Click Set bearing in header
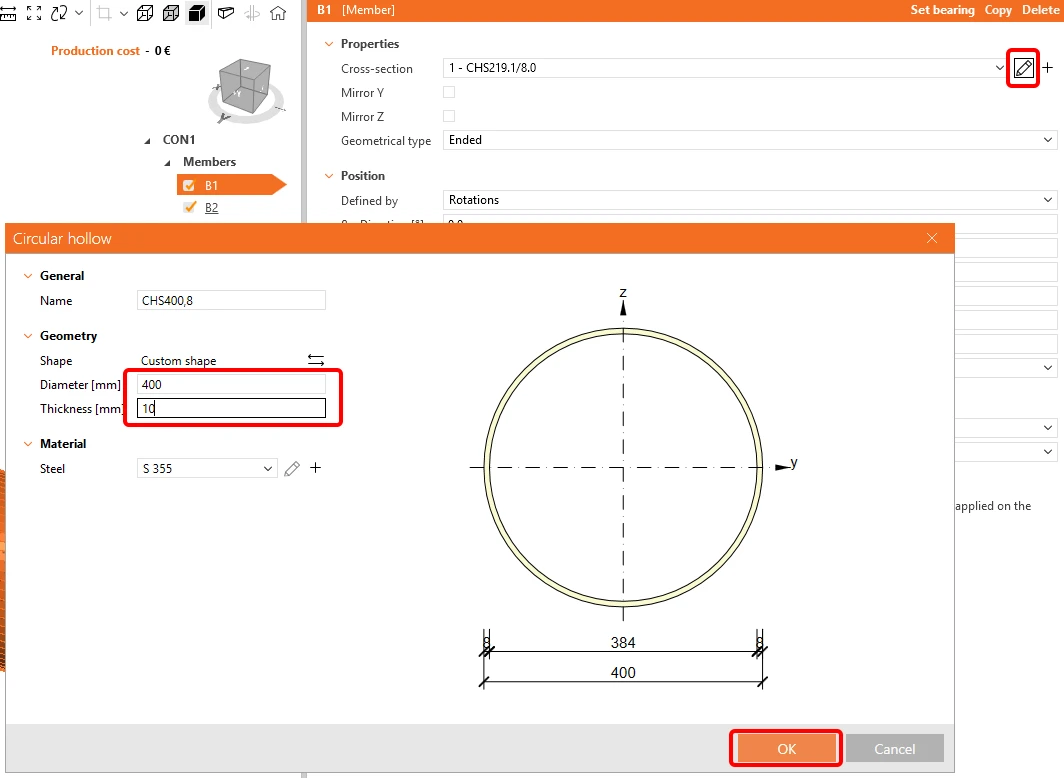Screen dimensions: 1064x778 (x=942, y=10)
